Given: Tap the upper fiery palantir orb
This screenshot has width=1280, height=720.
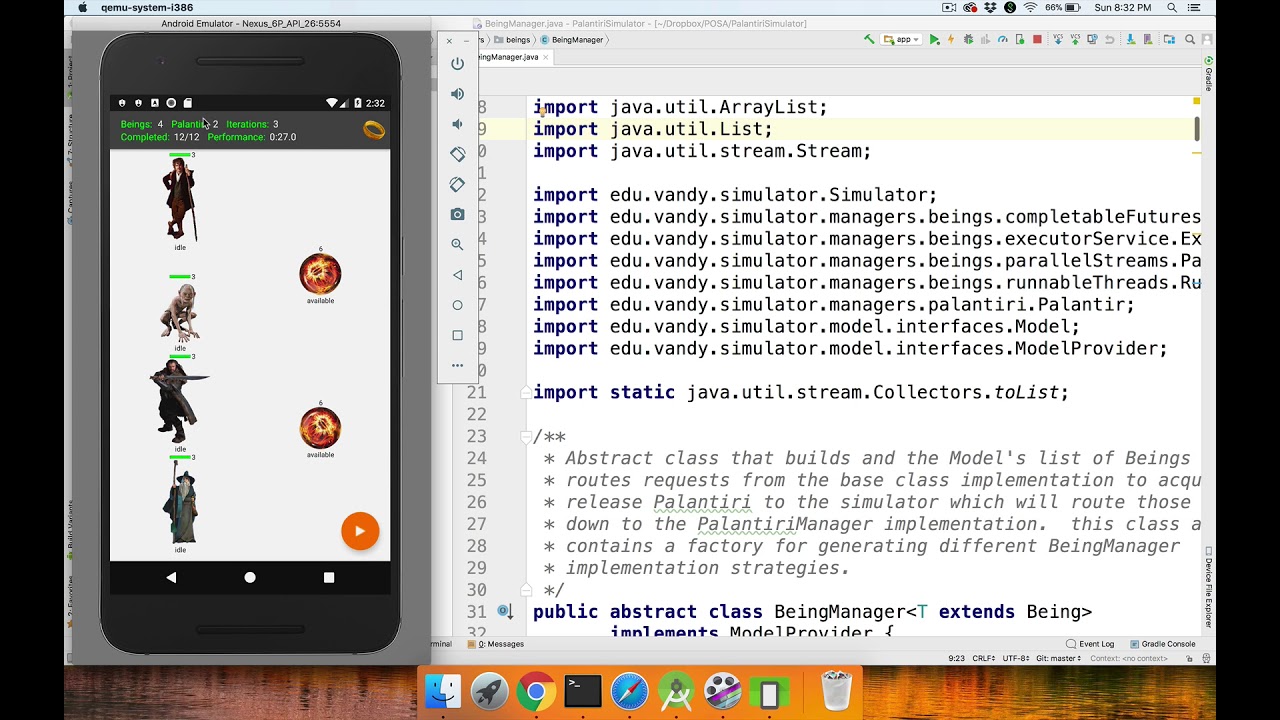Looking at the screenshot, I should coord(320,274).
